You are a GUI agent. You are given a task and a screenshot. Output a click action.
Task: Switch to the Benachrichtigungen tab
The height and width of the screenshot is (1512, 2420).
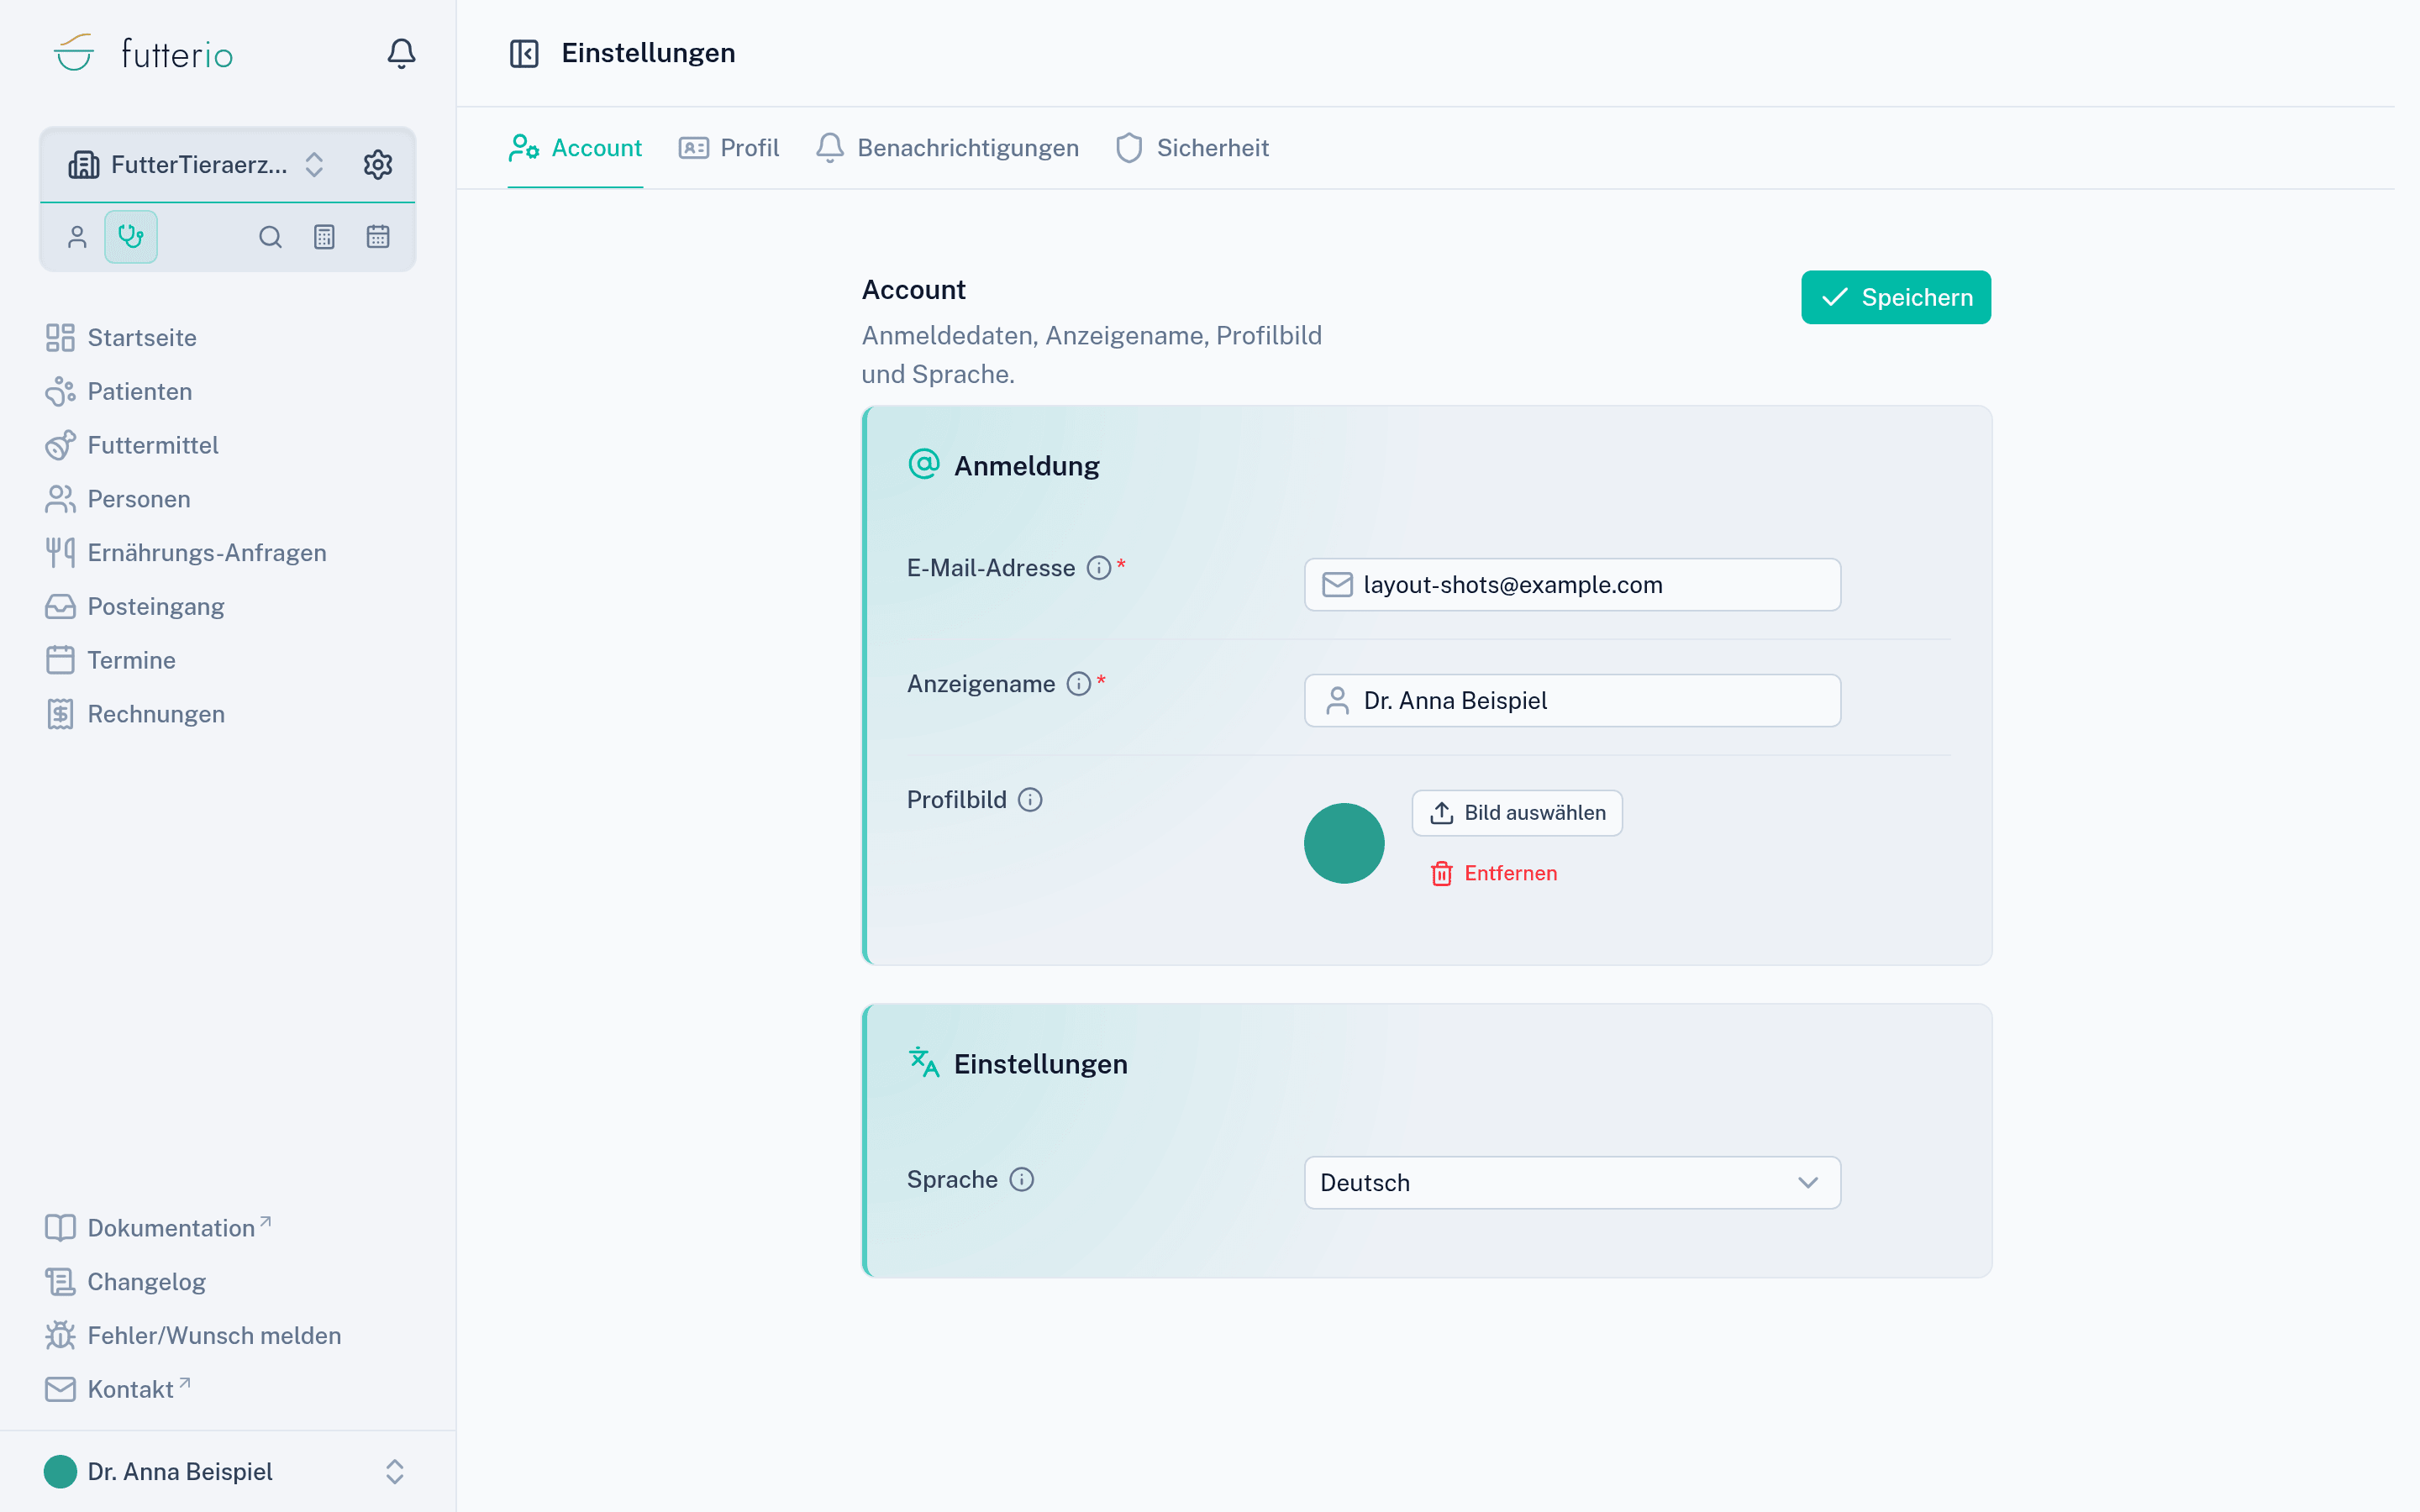[x=947, y=148]
